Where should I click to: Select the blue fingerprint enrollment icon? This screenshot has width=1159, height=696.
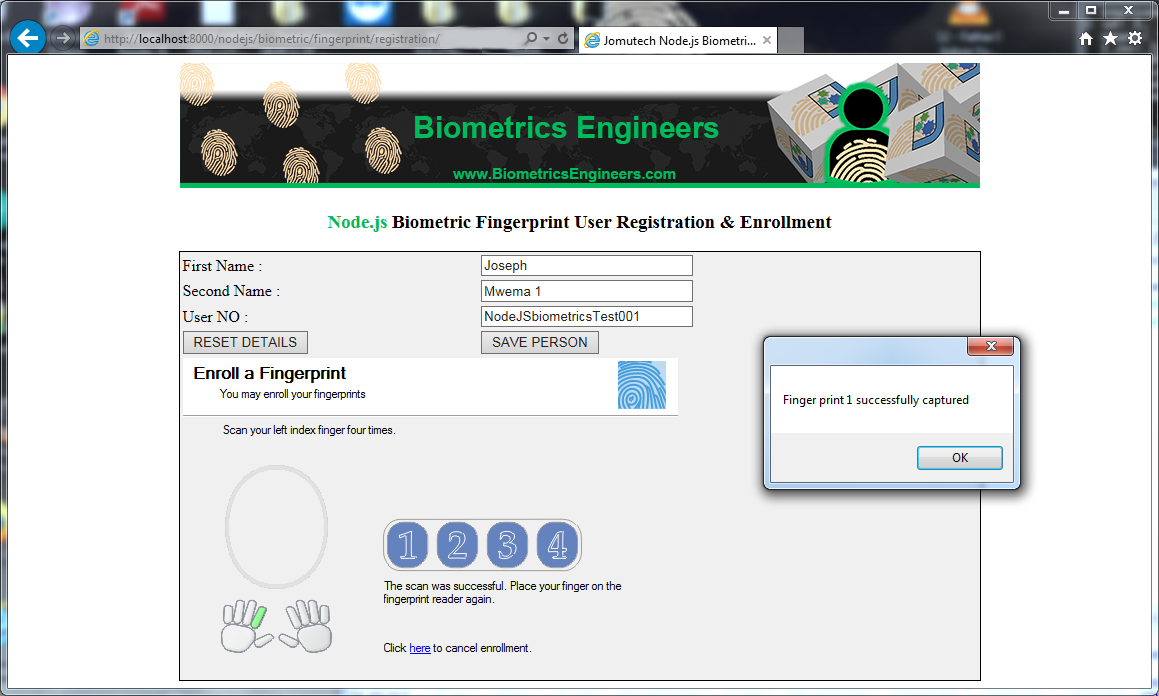tap(642, 385)
